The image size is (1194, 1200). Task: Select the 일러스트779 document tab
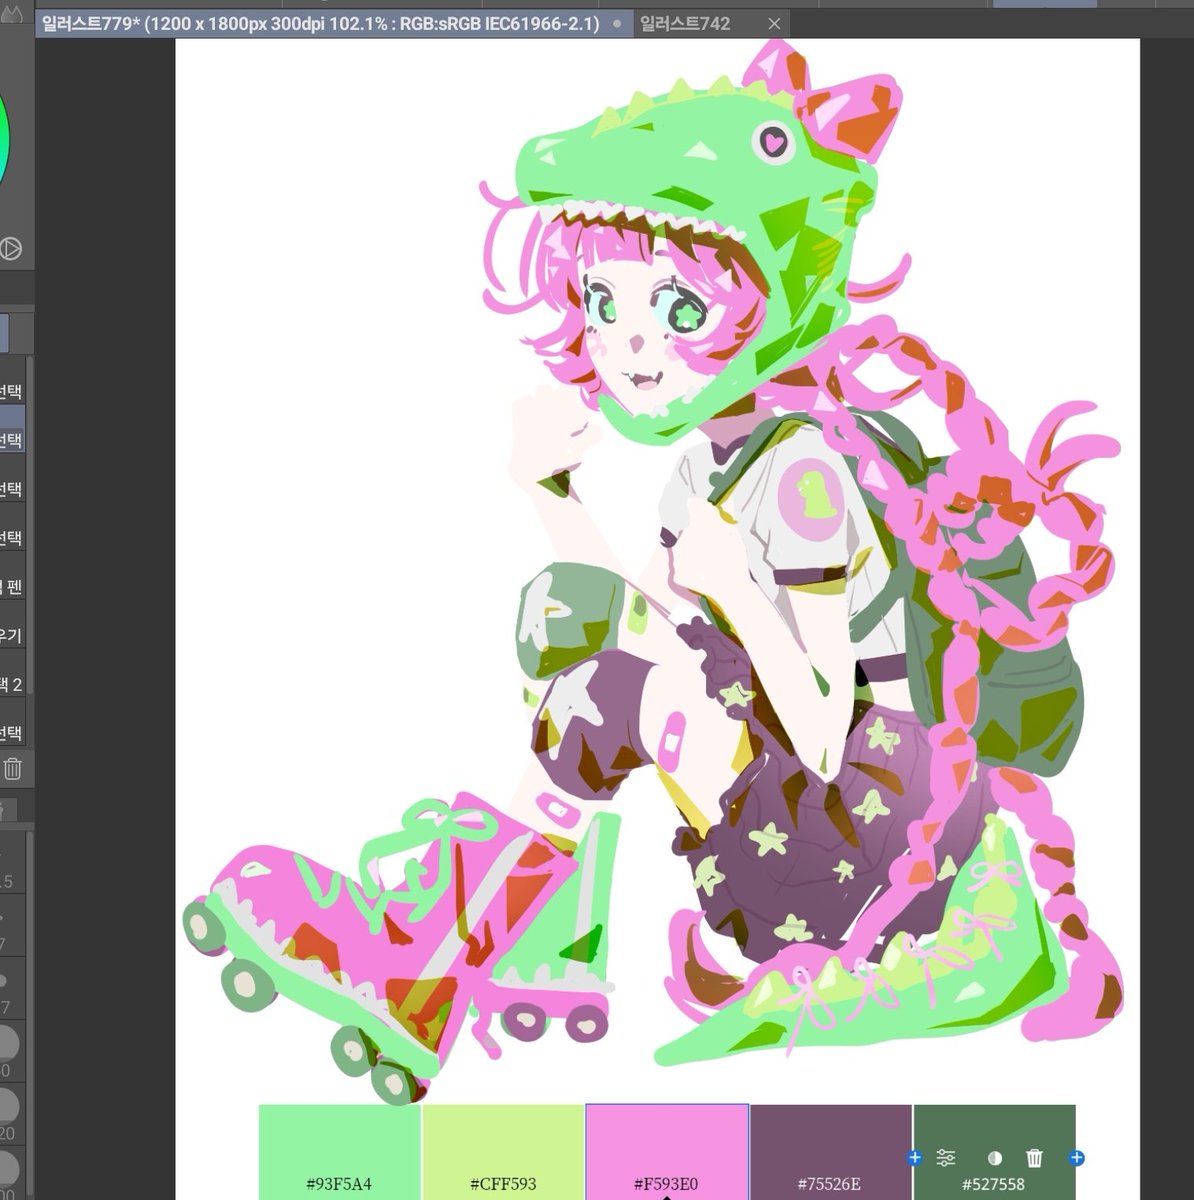(x=333, y=23)
